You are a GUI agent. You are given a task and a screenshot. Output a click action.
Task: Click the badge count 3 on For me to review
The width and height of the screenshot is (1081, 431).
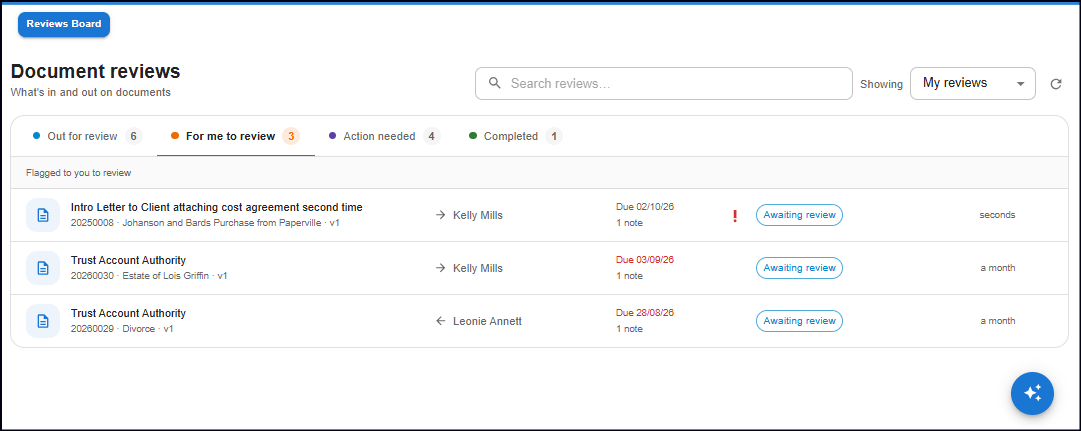[x=291, y=137]
